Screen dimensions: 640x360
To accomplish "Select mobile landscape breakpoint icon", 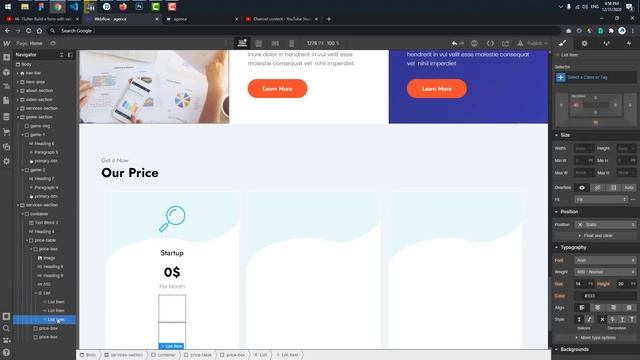I will coord(276,43).
